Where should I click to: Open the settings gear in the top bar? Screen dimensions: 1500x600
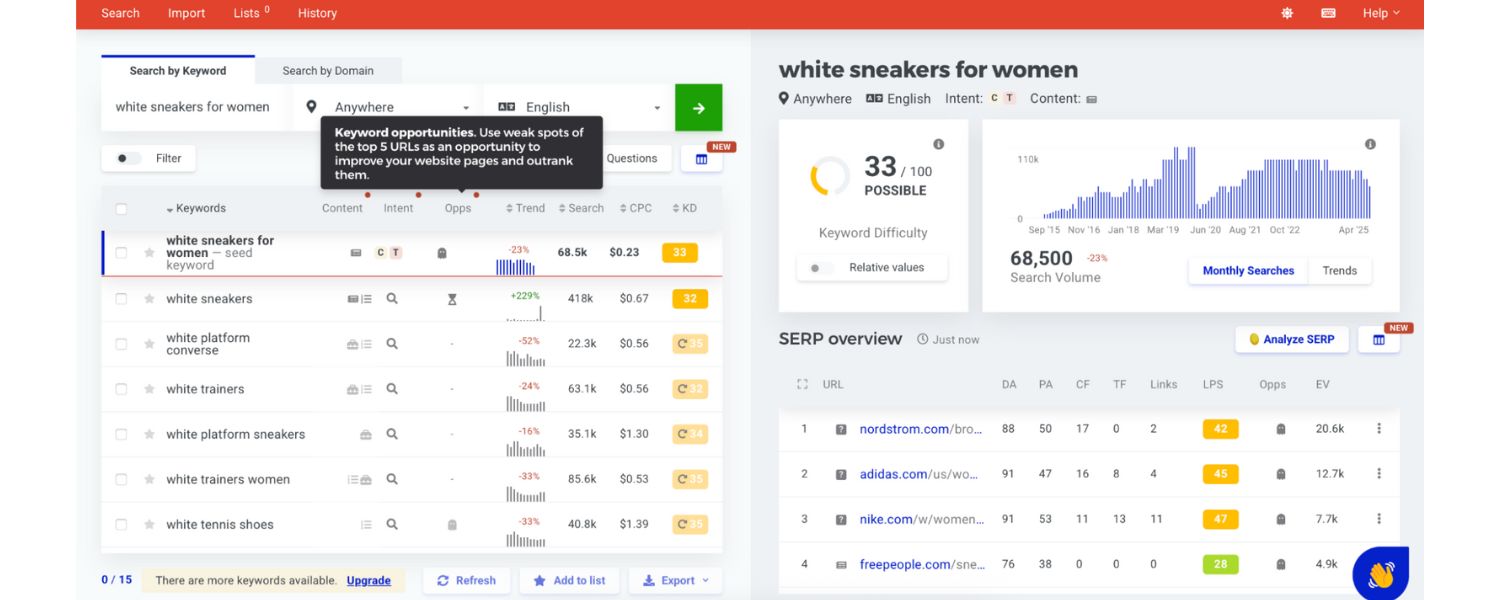pyautogui.click(x=1287, y=13)
